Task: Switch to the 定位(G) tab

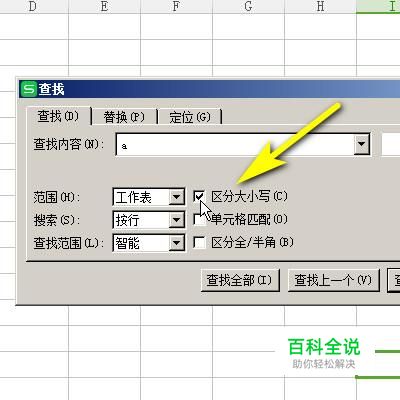Action: [x=190, y=117]
